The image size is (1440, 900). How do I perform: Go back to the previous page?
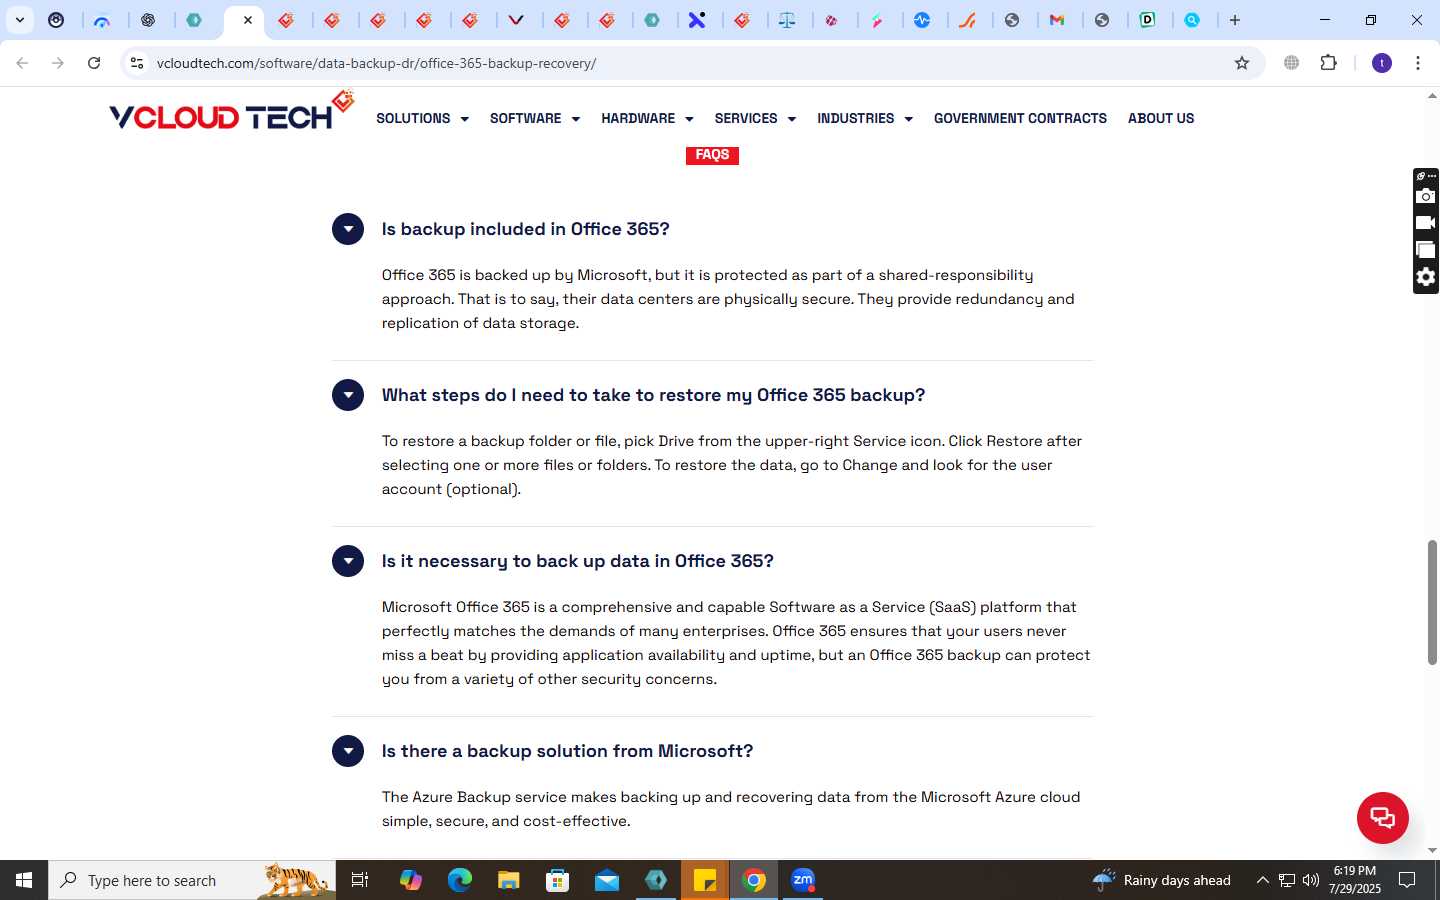pyautogui.click(x=22, y=63)
